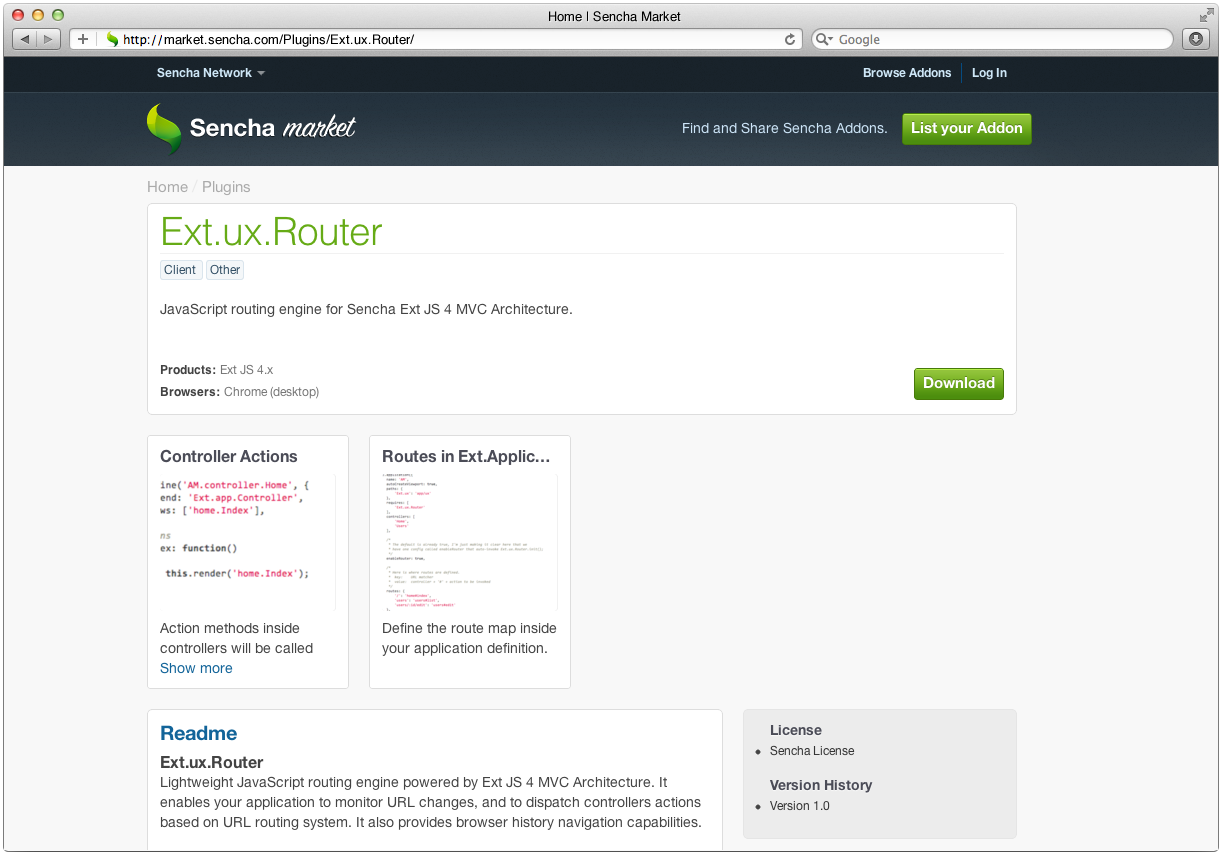Click the Sencha leaf favicon in the address bar

point(112,39)
